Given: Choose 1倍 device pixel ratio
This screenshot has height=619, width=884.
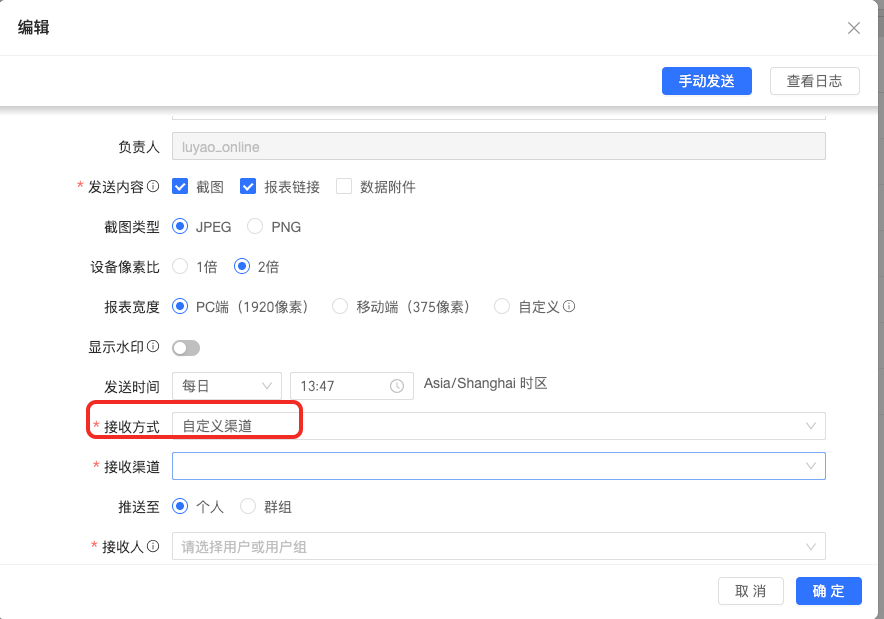Looking at the screenshot, I should click(181, 267).
